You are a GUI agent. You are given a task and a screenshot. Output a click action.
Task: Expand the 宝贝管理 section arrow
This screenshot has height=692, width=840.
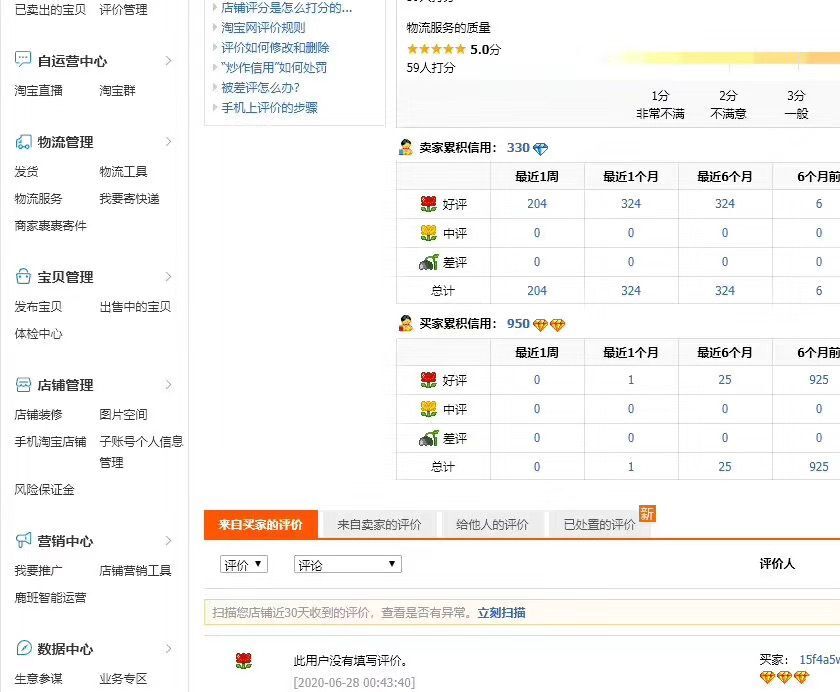[169, 276]
